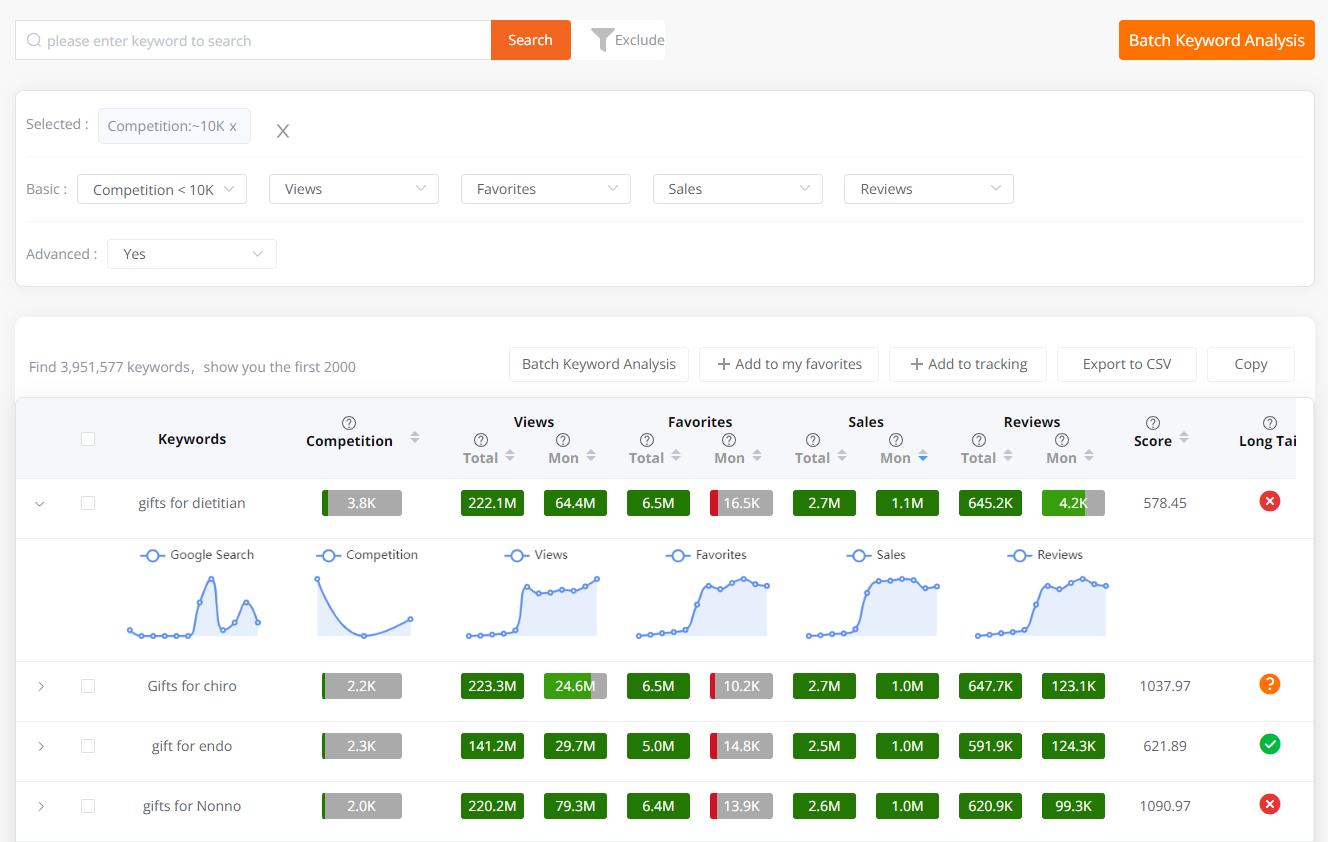
Task: Select the Gifts for chiro checkbox
Action: coord(88,686)
